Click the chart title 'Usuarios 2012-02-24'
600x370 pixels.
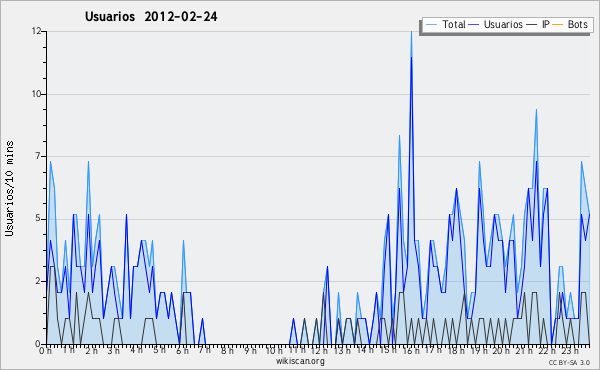151,17
